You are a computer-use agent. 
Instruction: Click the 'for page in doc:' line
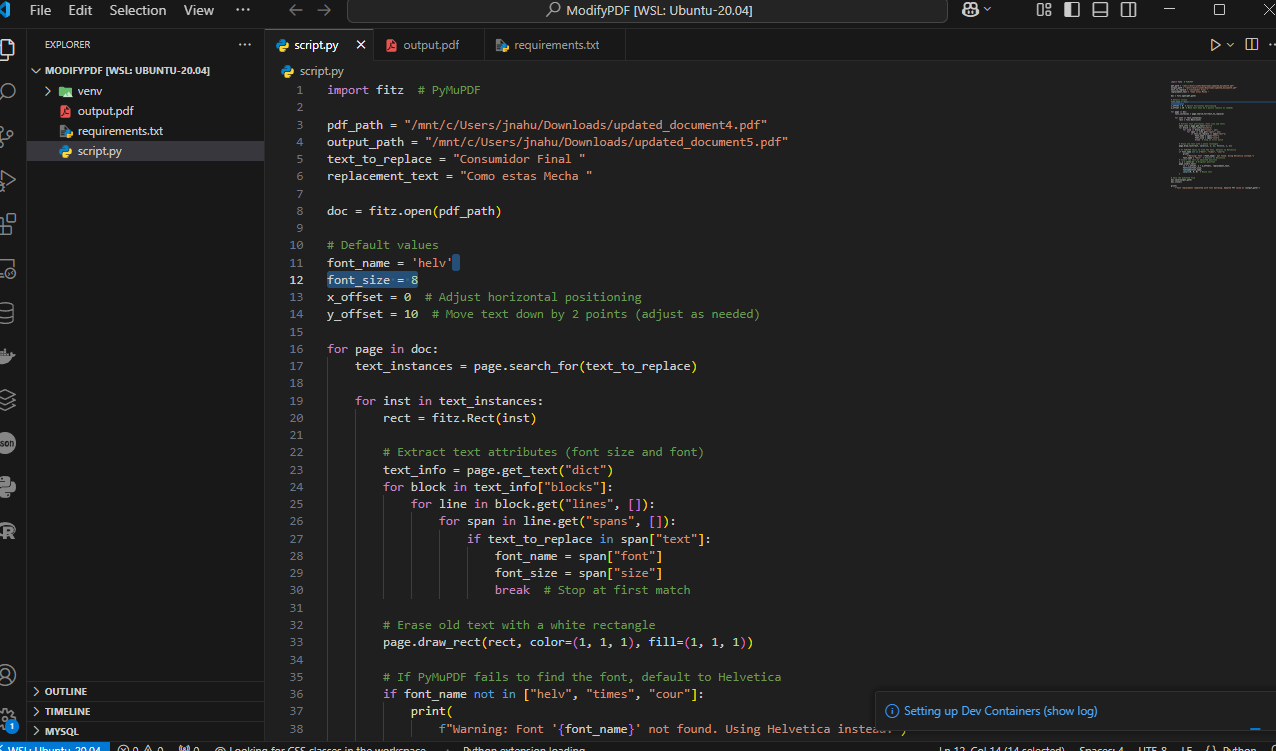[x=382, y=349]
